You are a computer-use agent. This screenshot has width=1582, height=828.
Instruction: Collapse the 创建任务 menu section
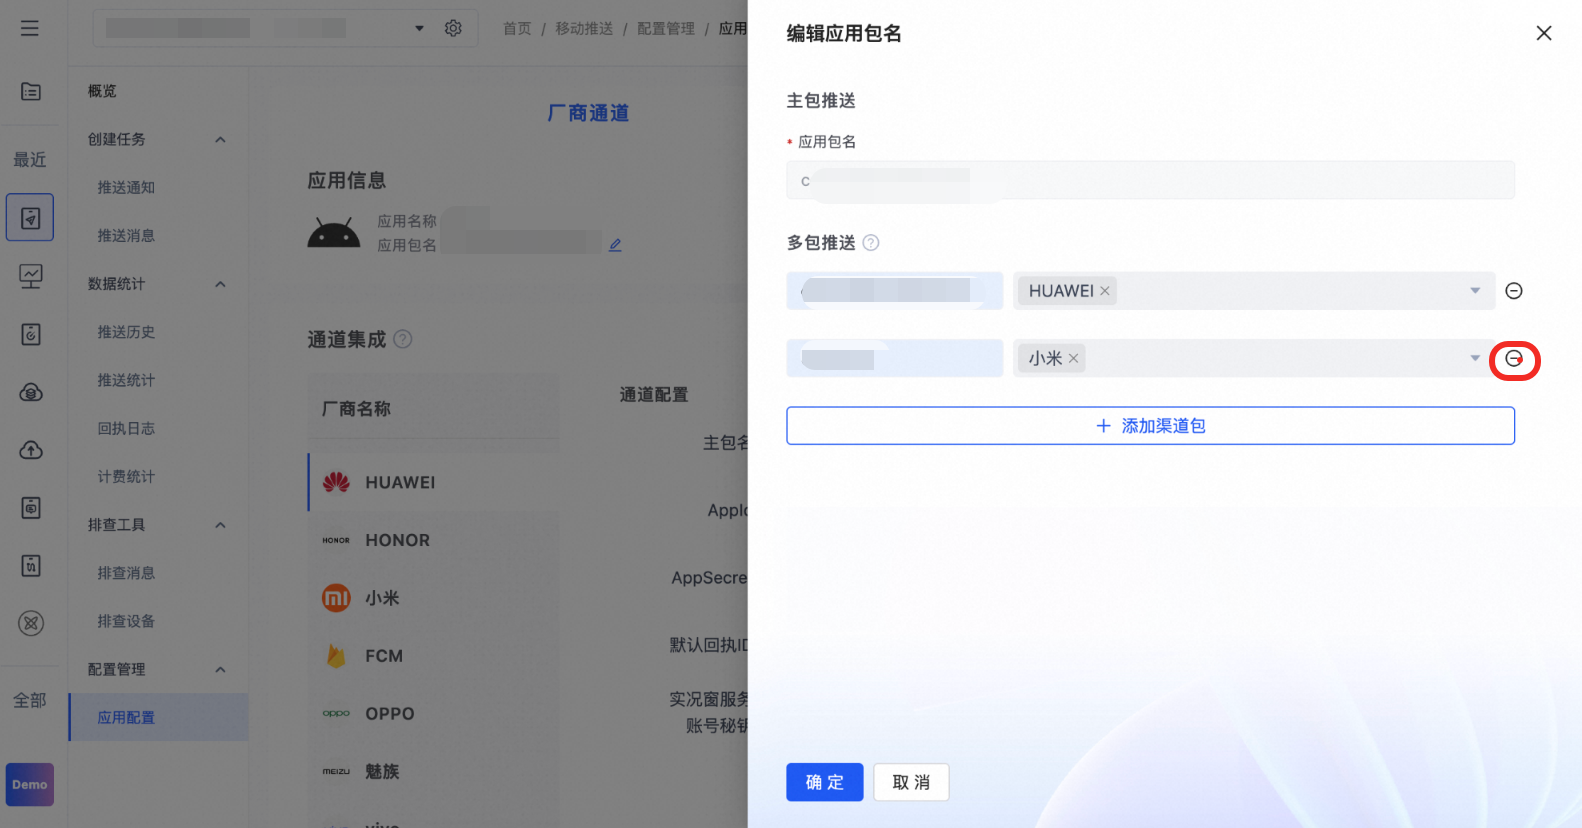tap(220, 139)
